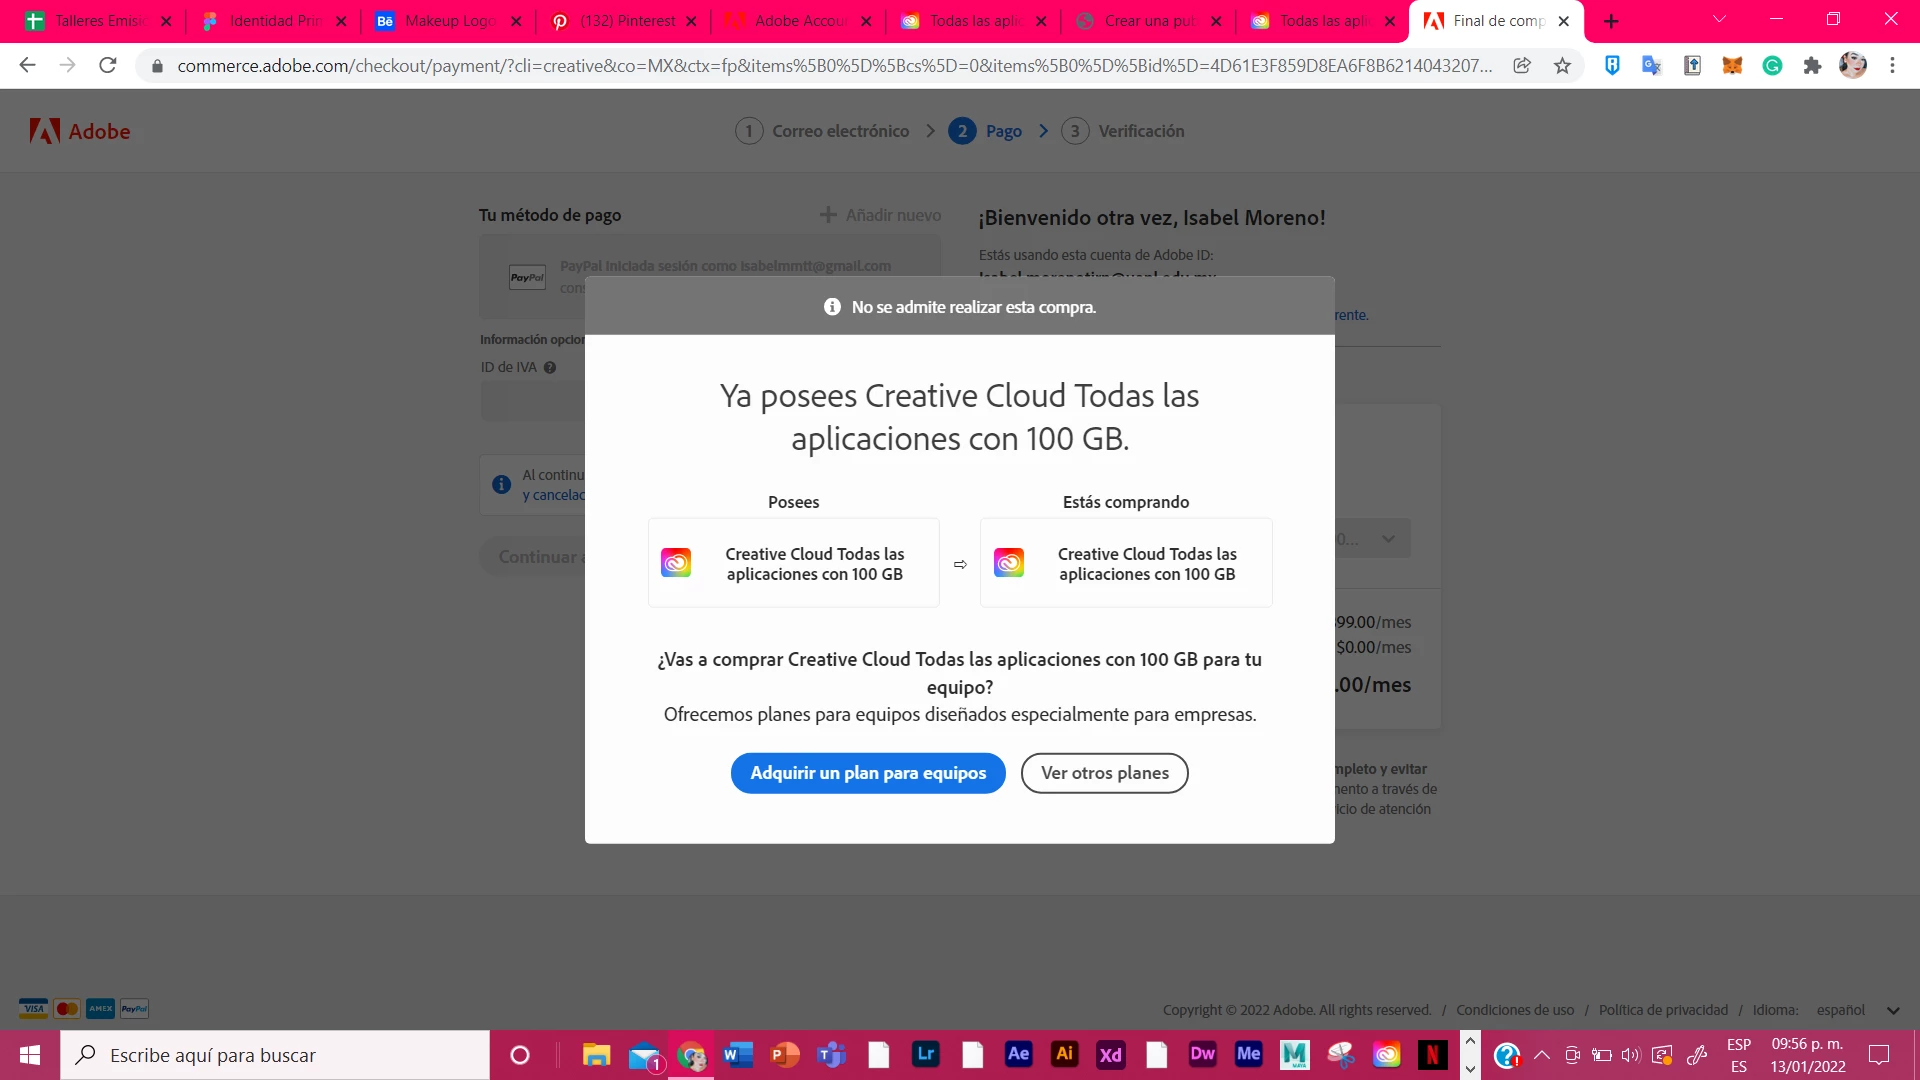The image size is (1920, 1080).
Task: Click the Adobe logo in page header
Action: 80,131
